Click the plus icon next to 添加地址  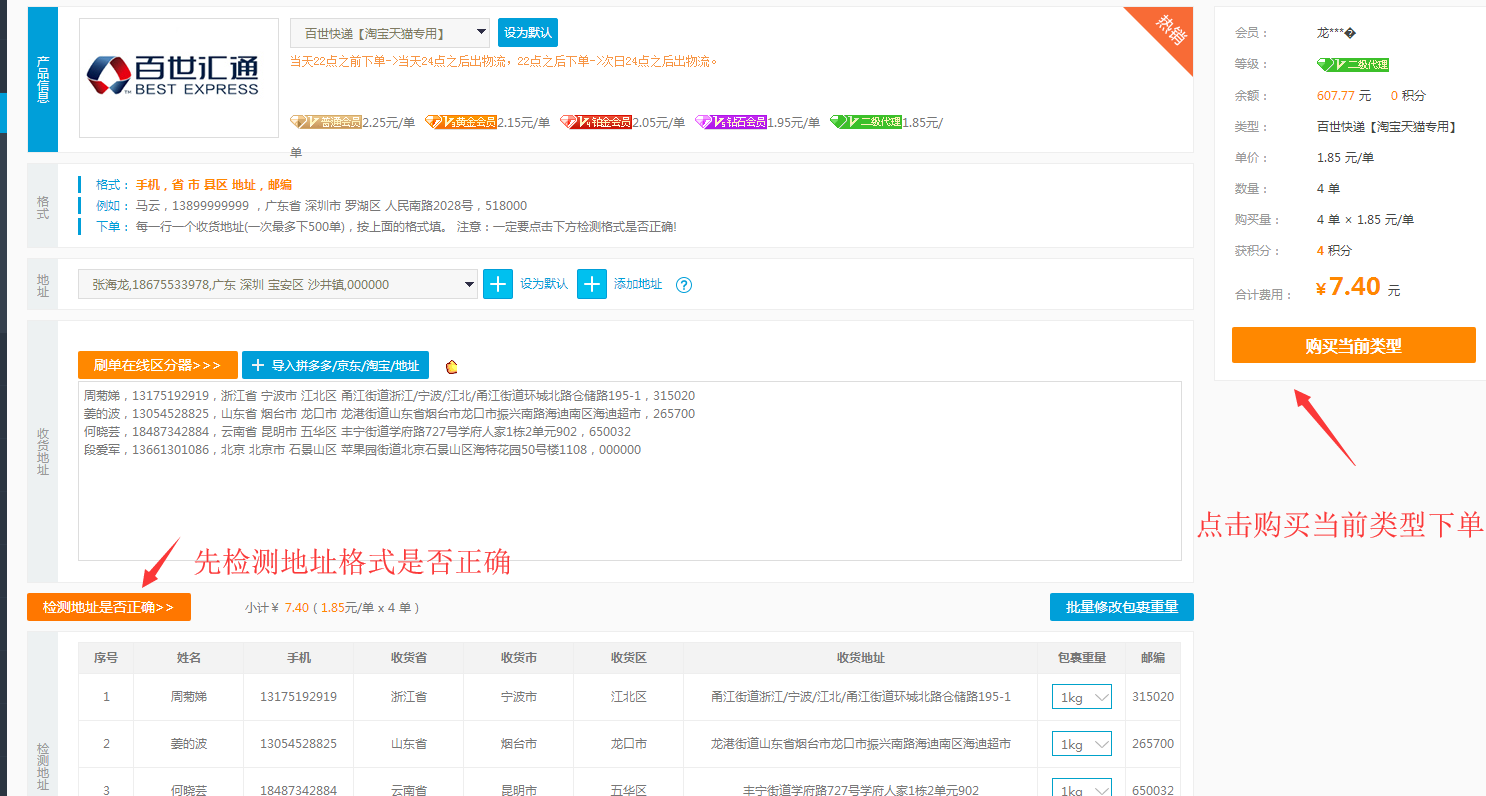pyautogui.click(x=592, y=284)
